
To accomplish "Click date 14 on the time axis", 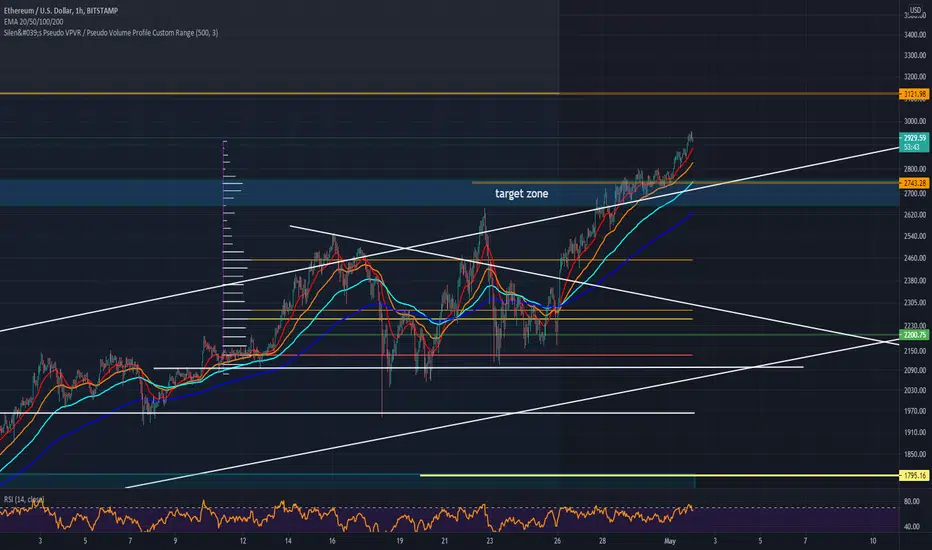I will [288, 541].
